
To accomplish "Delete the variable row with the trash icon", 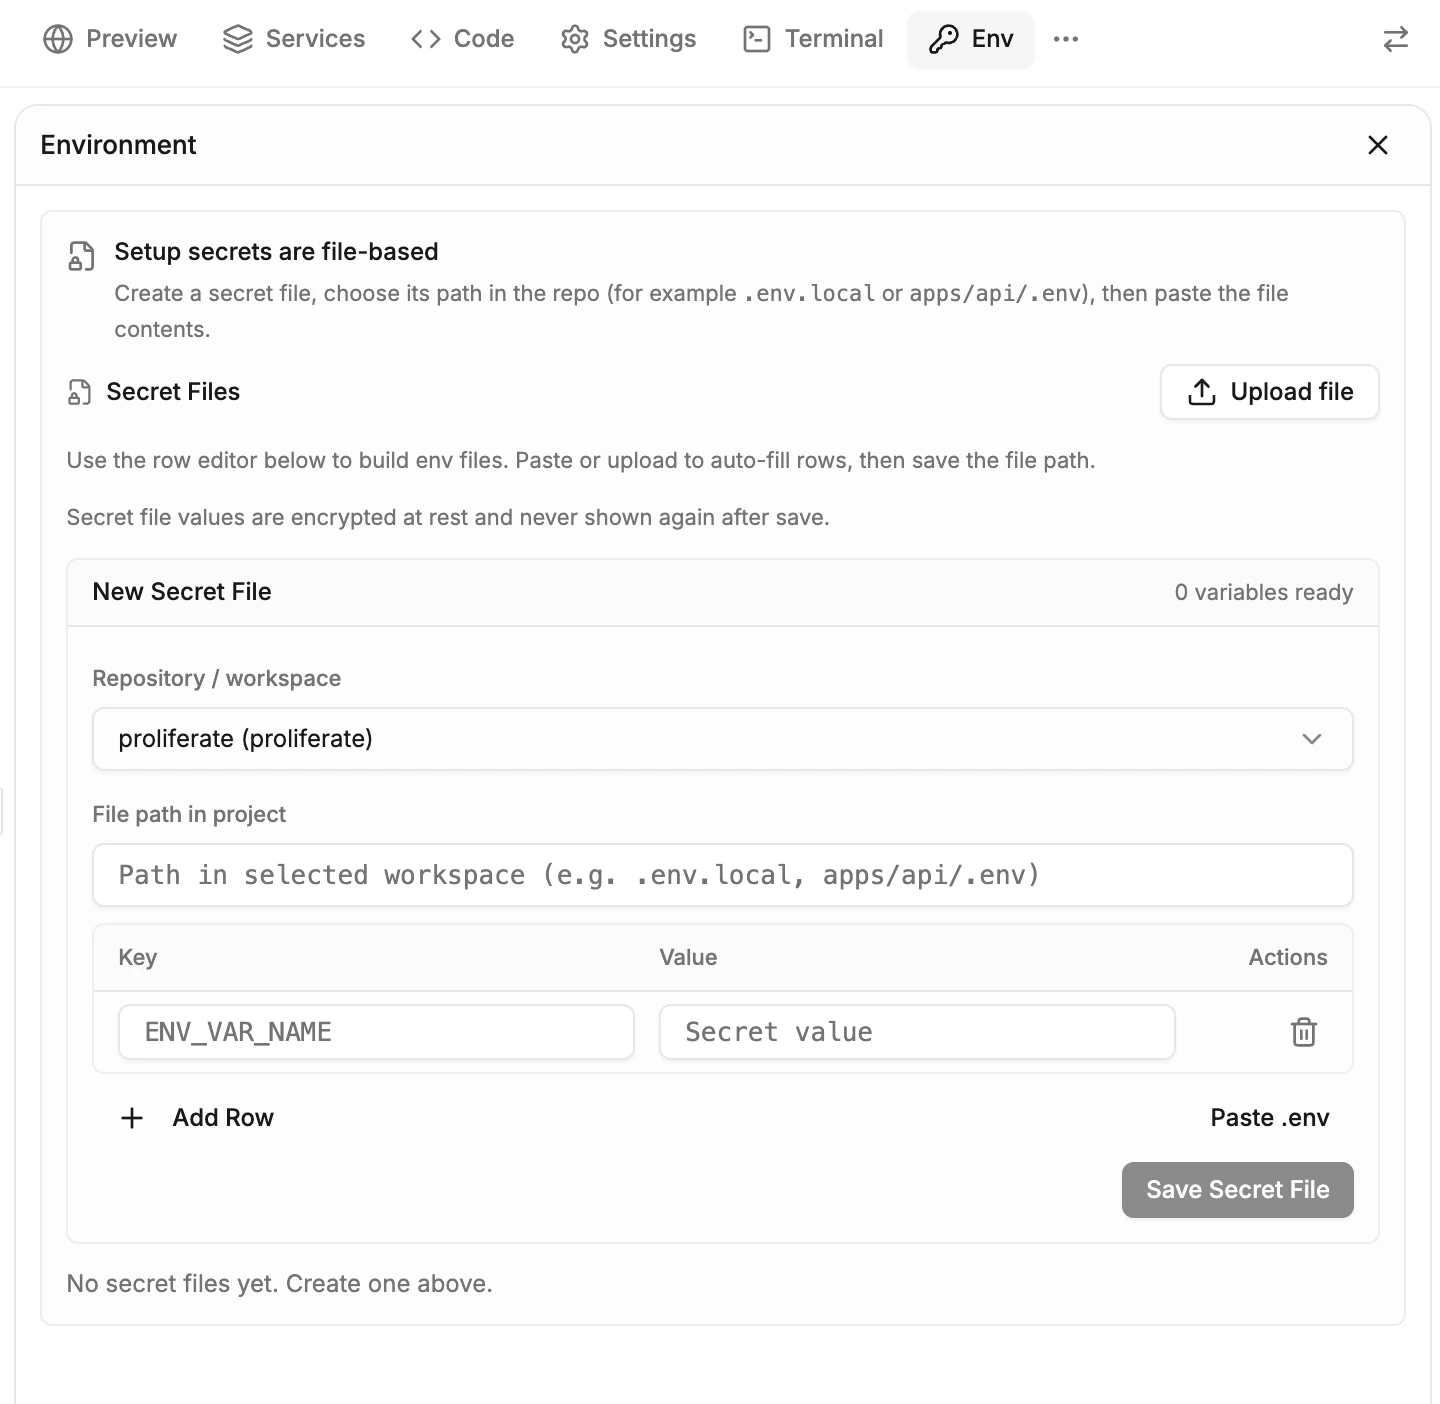I will tap(1303, 1032).
